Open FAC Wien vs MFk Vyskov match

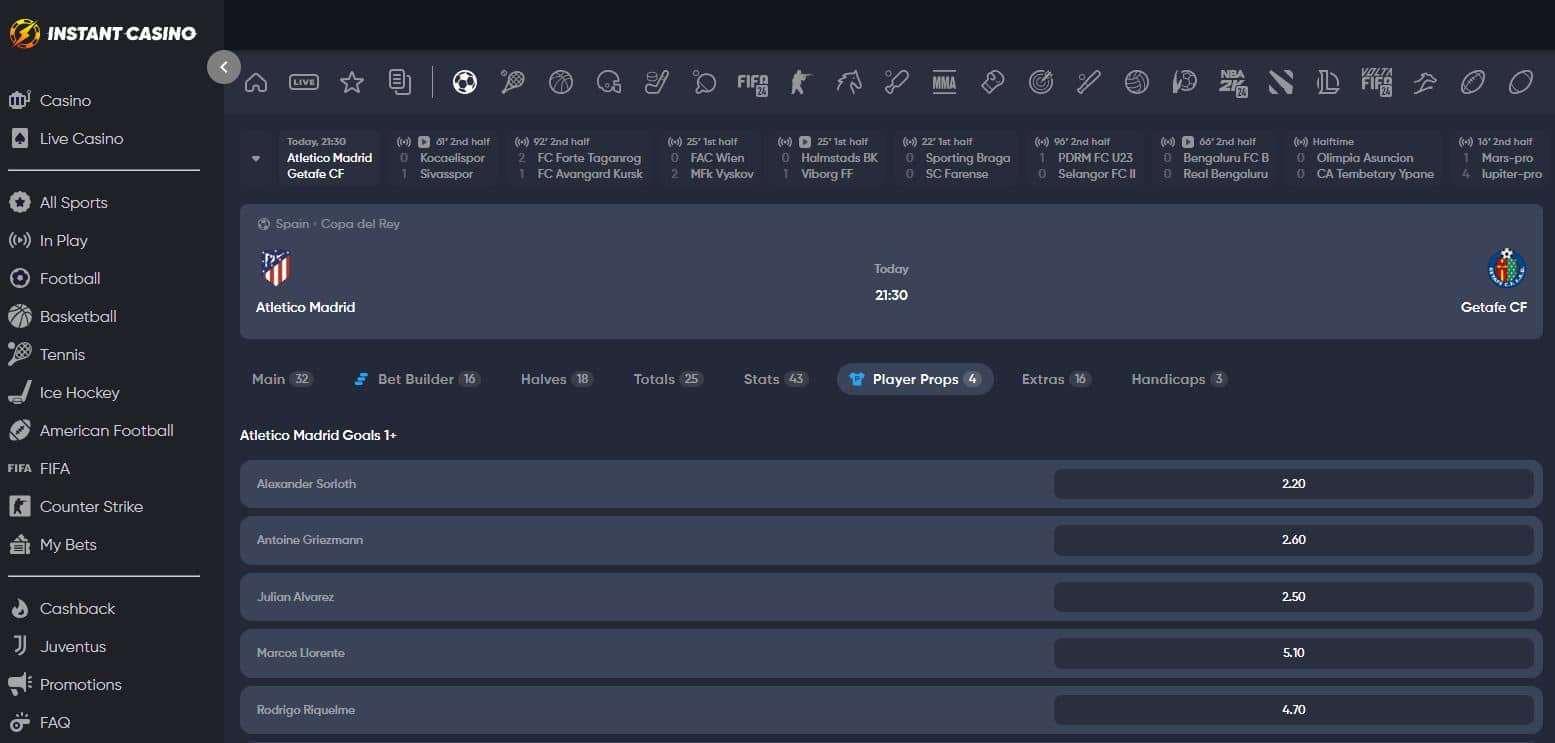point(712,158)
